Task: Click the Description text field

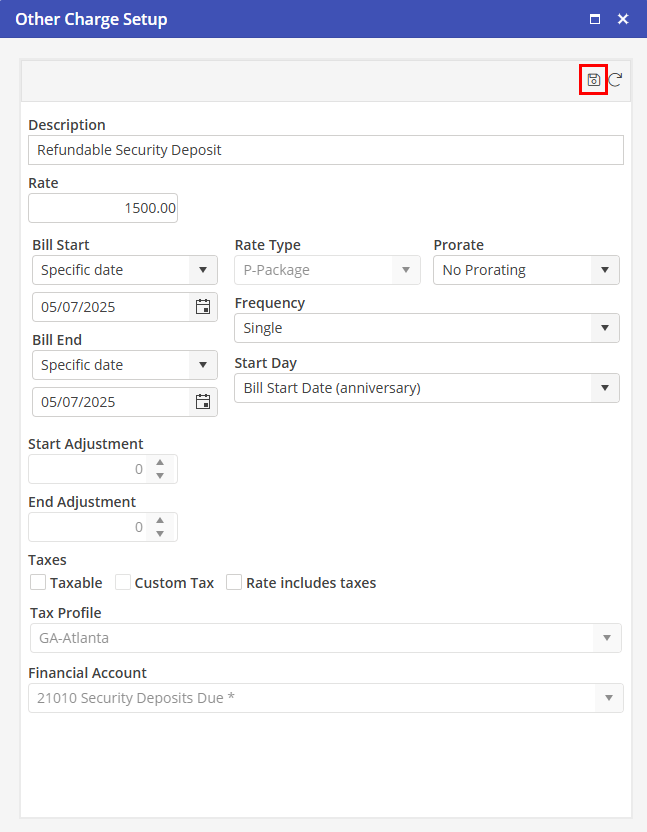Action: pos(325,150)
